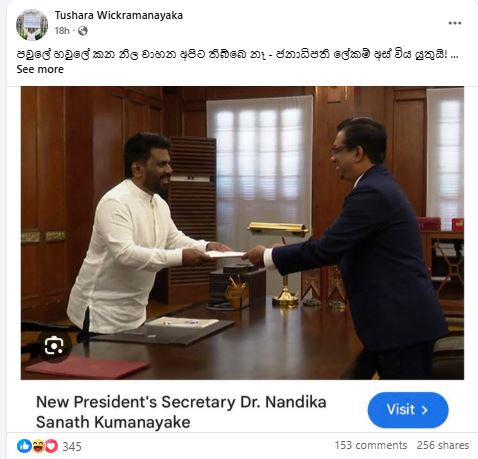This screenshot has width=478, height=459.
Task: Click the truncation ellipsis ending the post text
Action: tap(454, 55)
